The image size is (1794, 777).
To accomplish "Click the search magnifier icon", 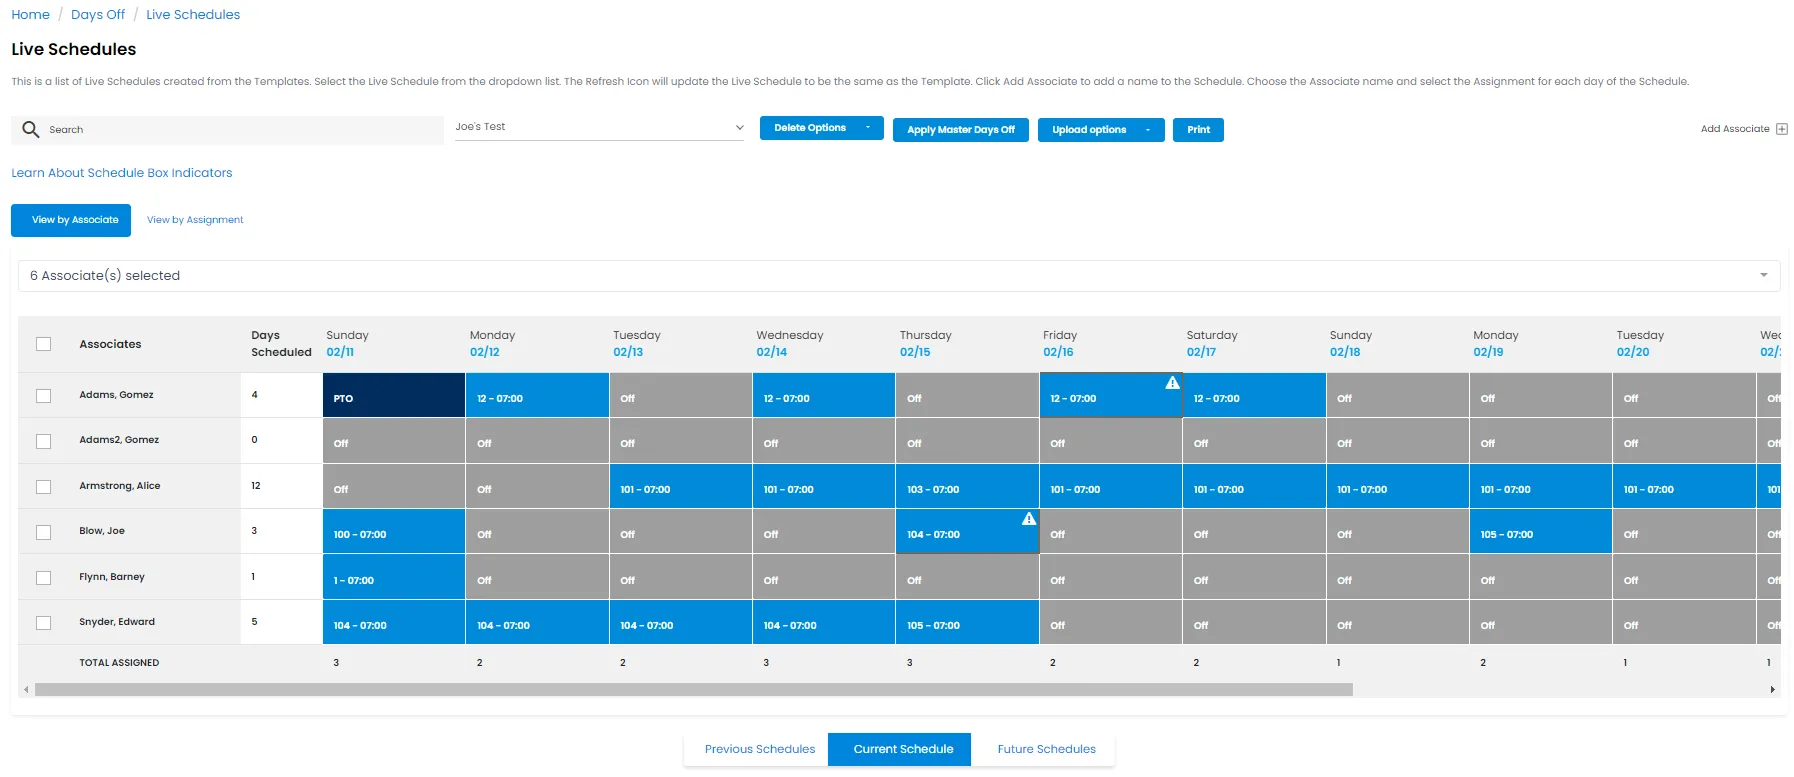I will click(x=31, y=129).
